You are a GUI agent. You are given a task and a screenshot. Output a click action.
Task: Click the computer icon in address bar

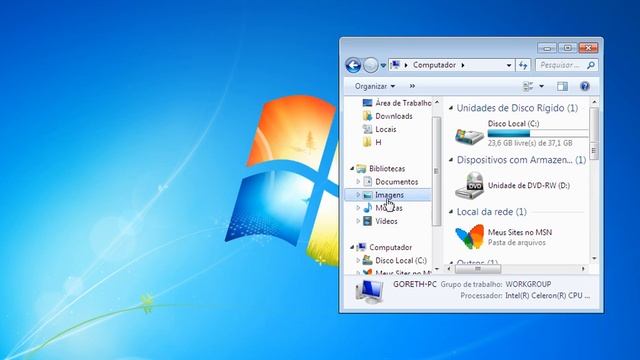pyautogui.click(x=395, y=65)
